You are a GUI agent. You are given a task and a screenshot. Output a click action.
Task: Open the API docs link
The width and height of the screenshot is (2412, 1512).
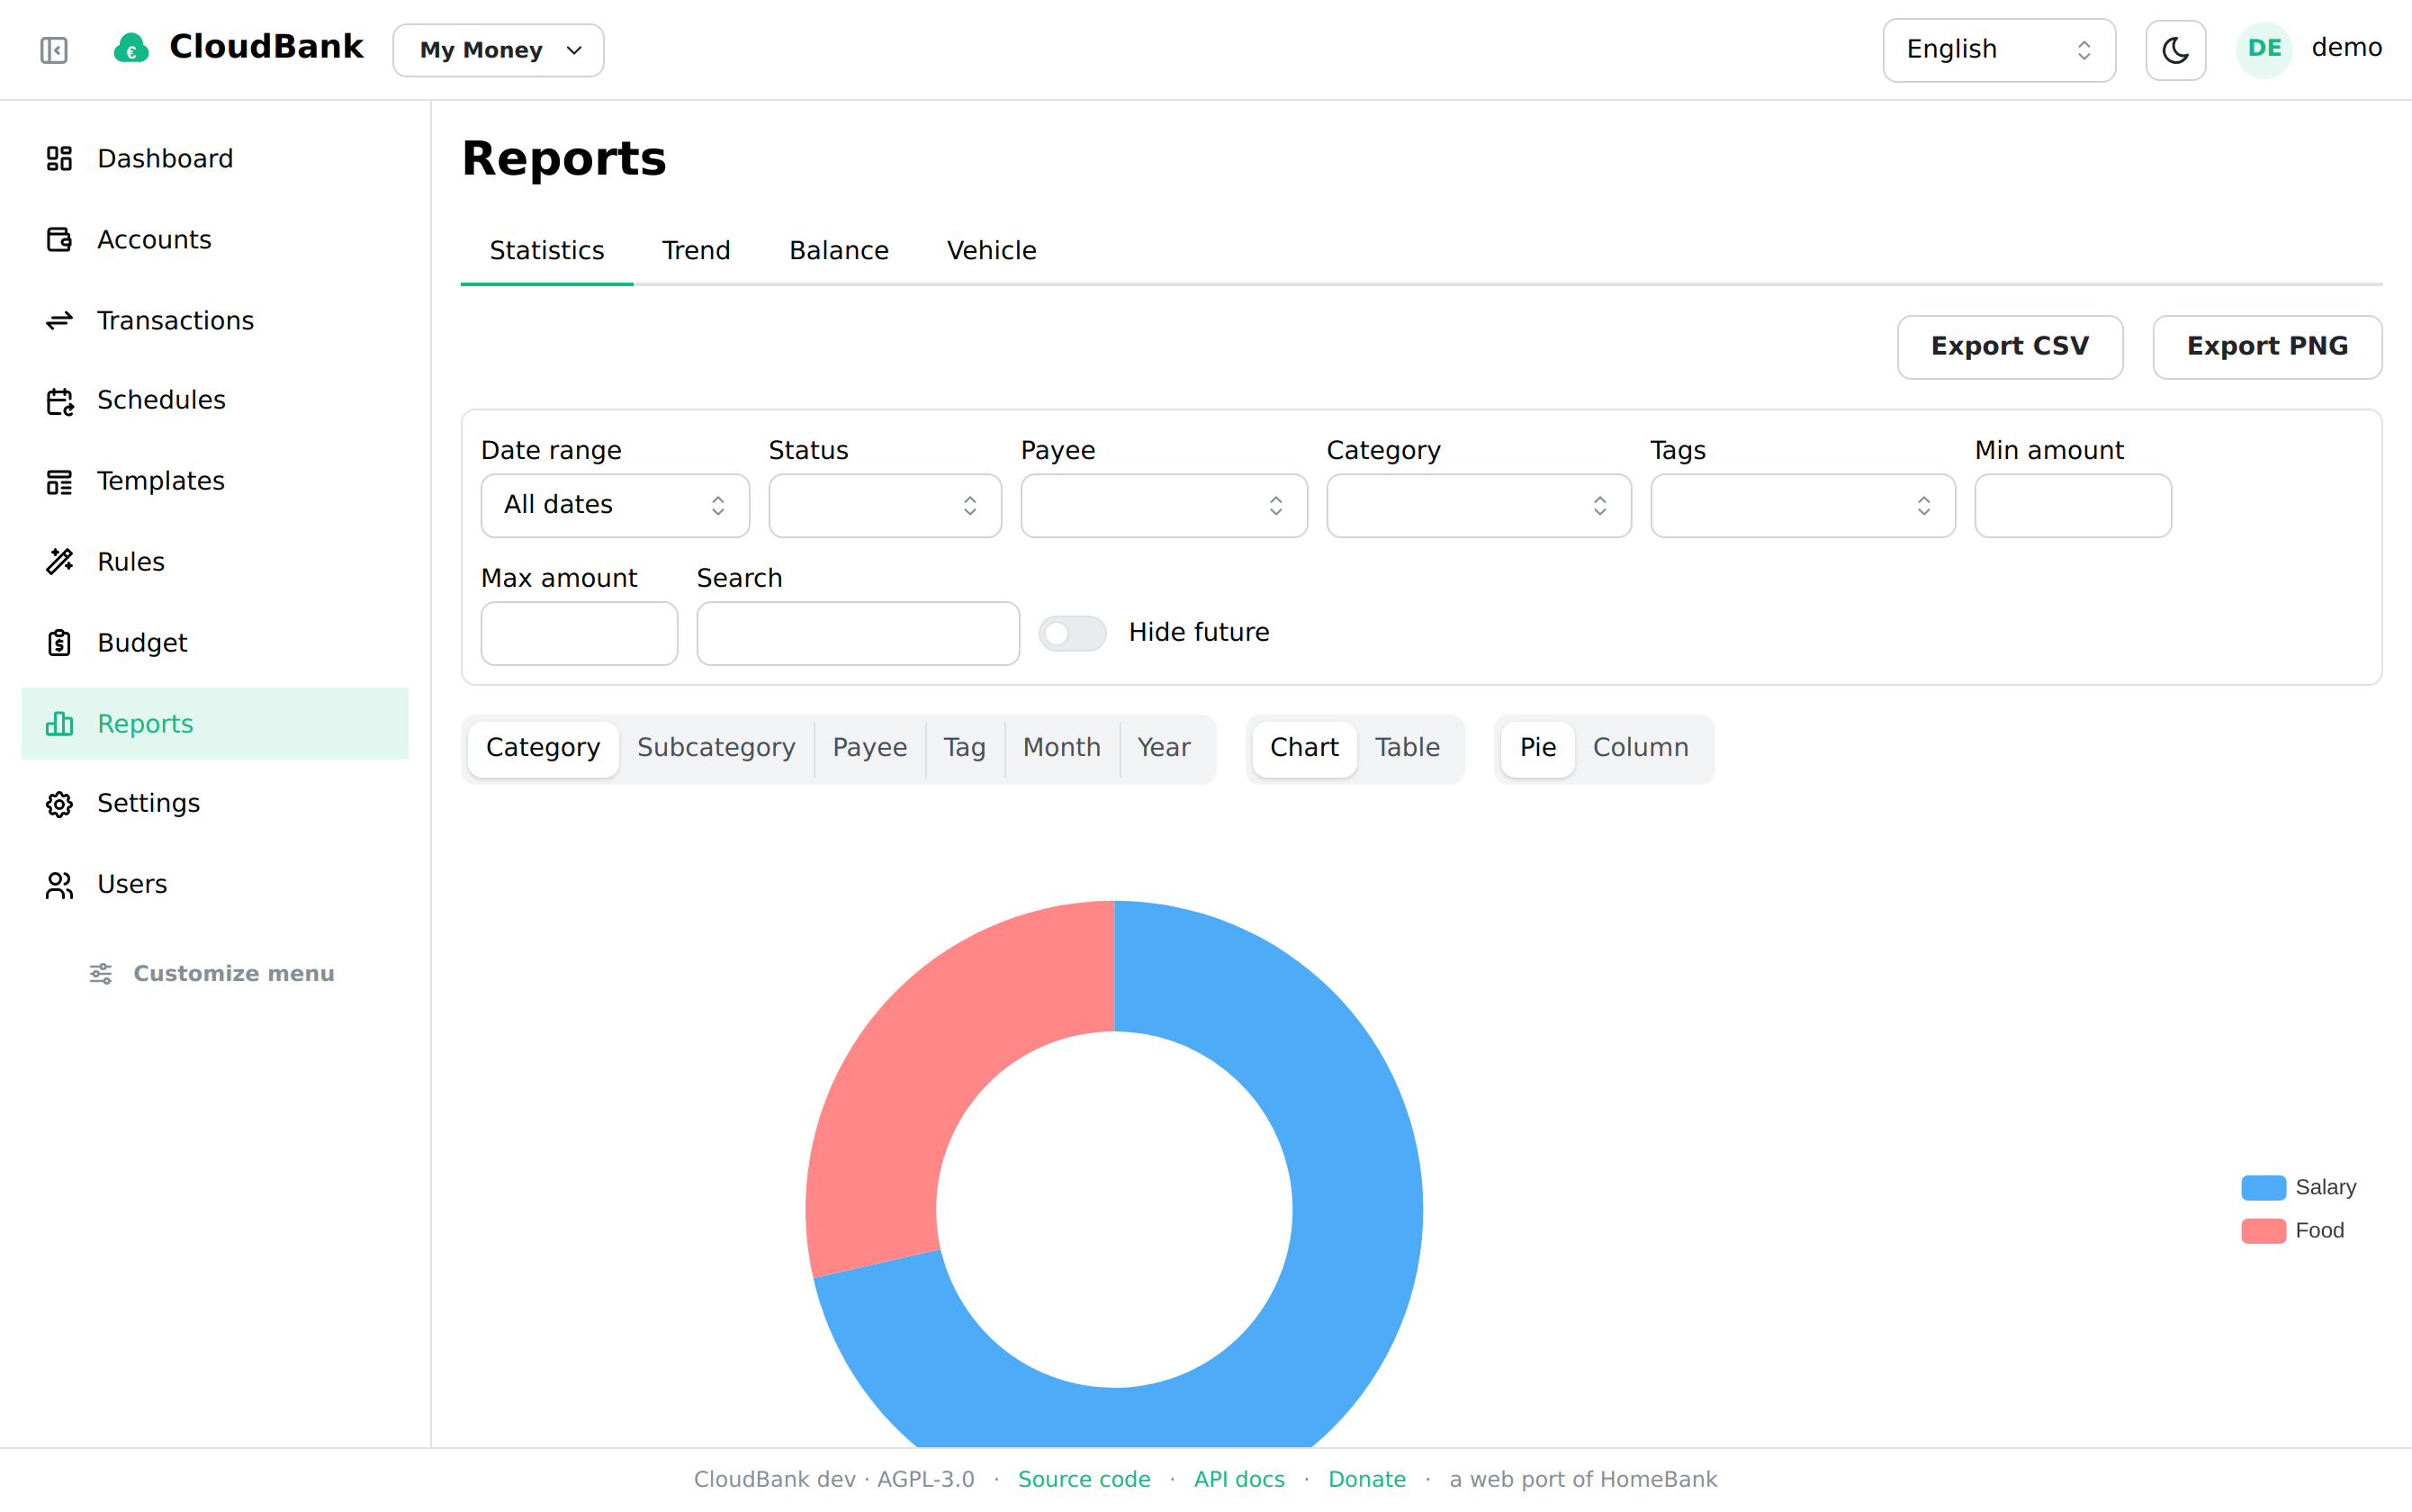pos(1239,1479)
